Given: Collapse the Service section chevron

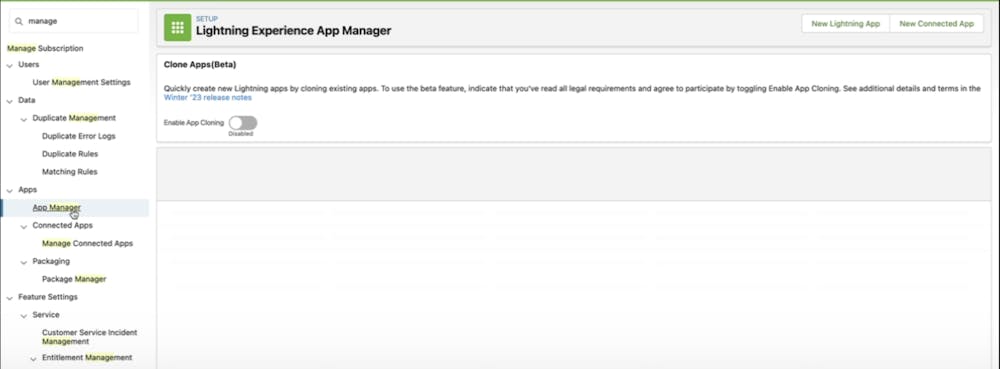Looking at the screenshot, I should (24, 315).
